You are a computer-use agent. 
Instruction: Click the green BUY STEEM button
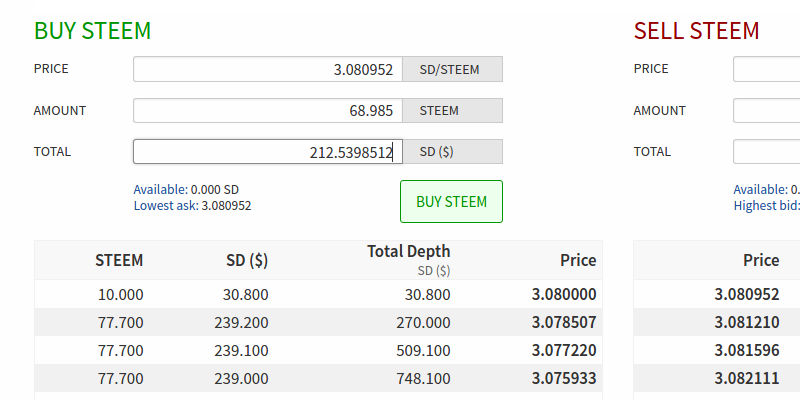point(452,202)
